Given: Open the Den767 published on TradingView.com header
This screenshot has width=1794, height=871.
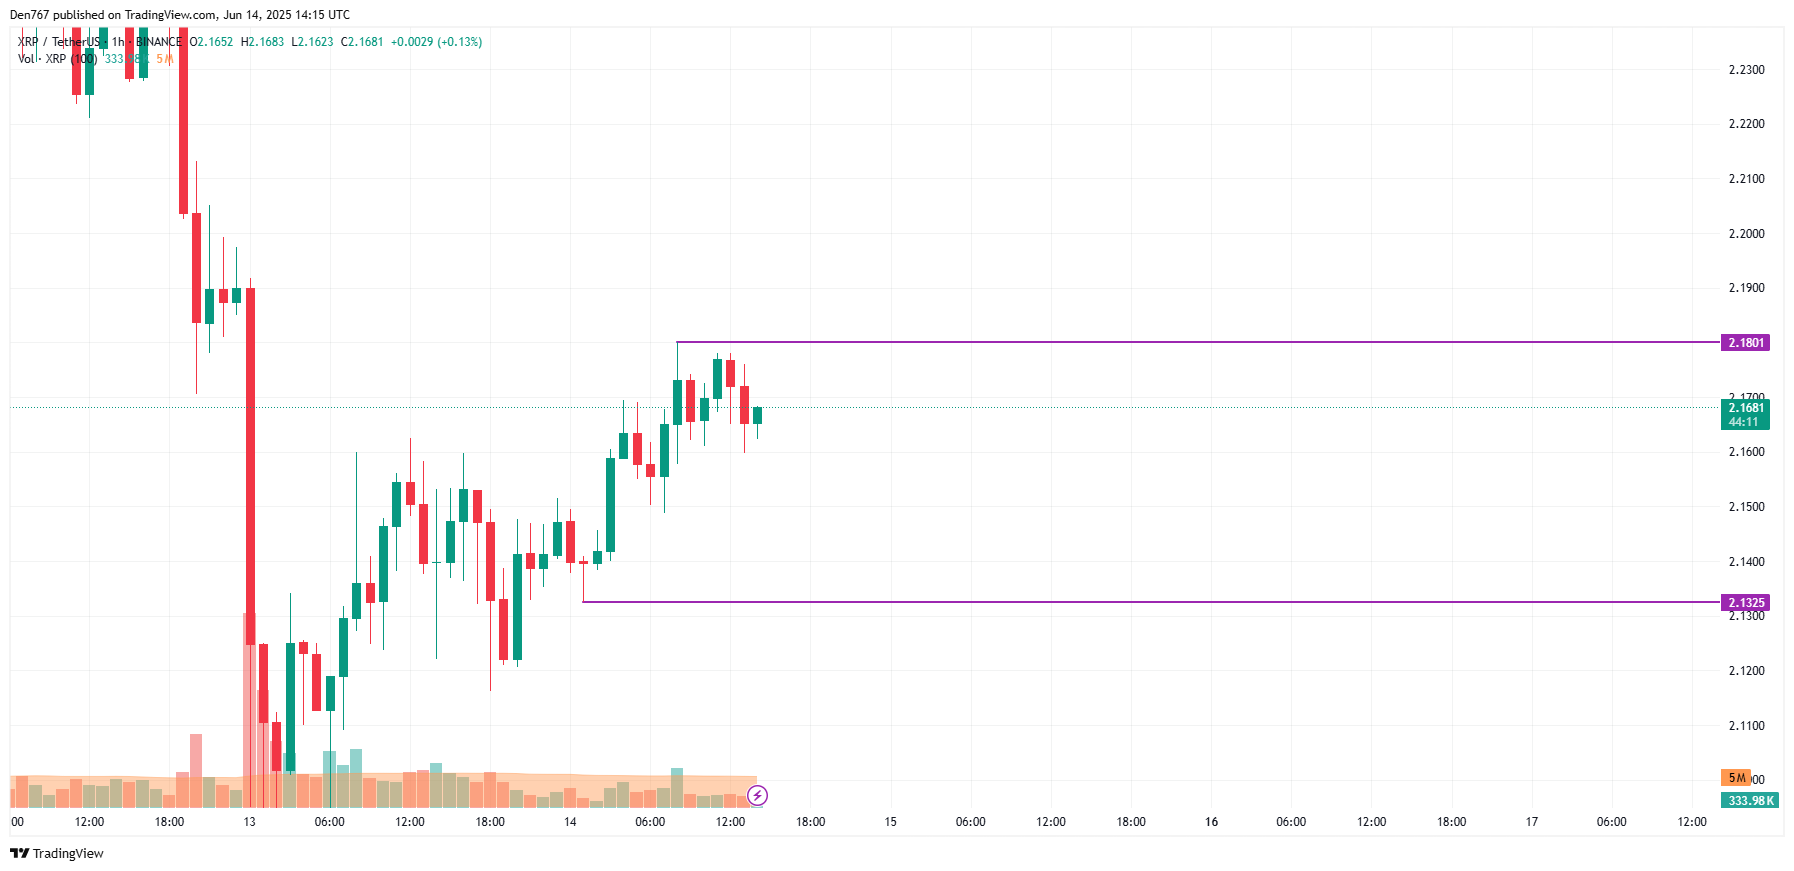Looking at the screenshot, I should [180, 15].
